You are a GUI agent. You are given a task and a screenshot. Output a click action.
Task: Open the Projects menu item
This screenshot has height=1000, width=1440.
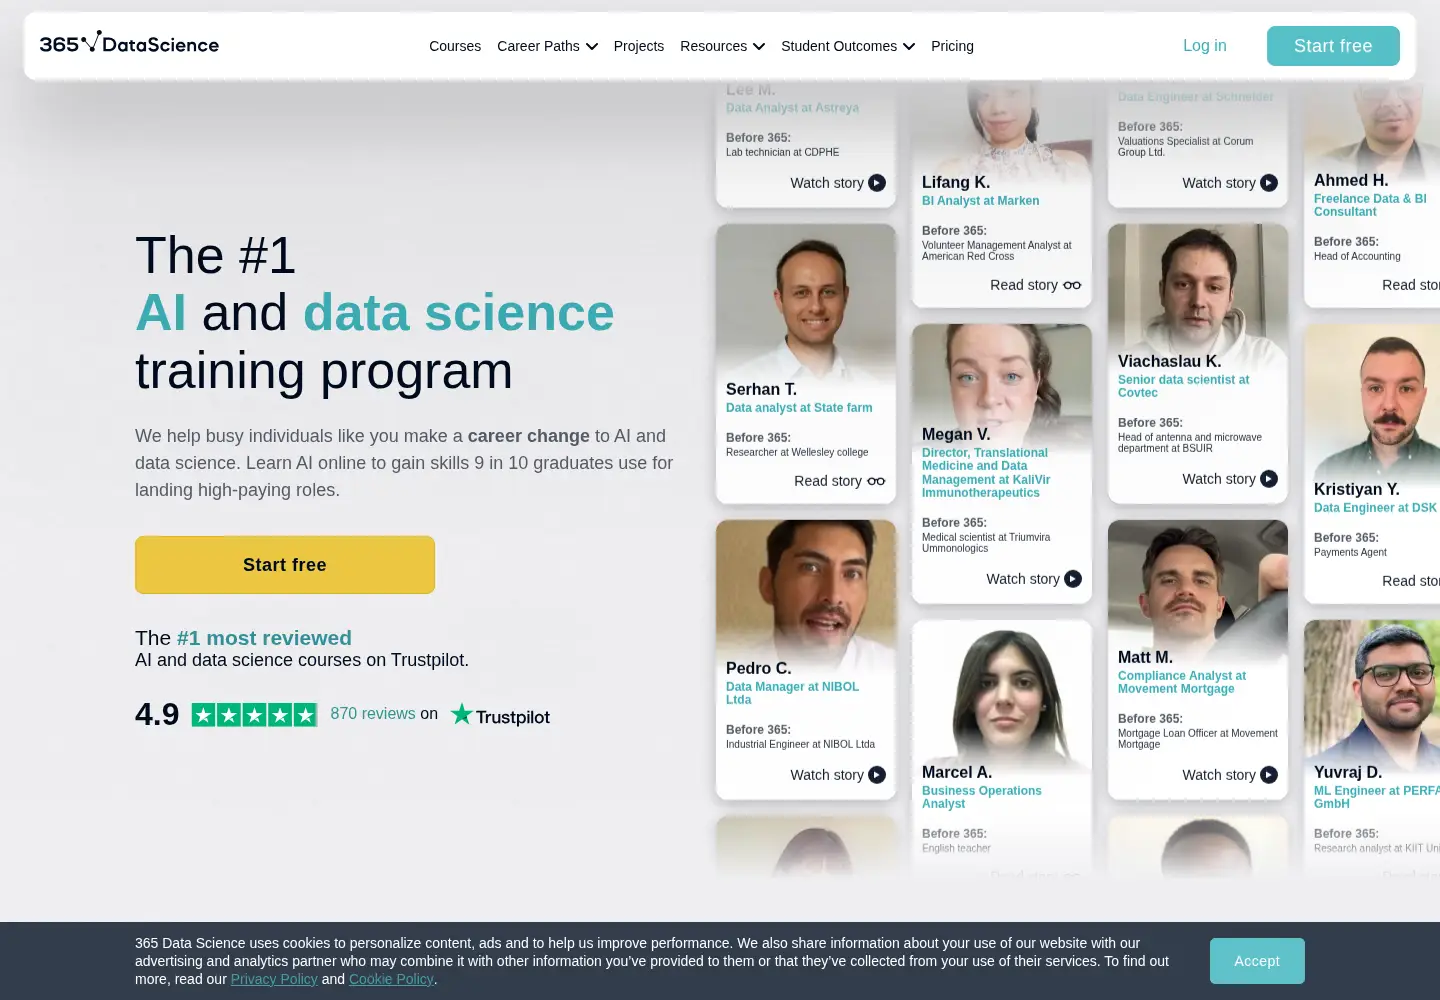point(639,46)
